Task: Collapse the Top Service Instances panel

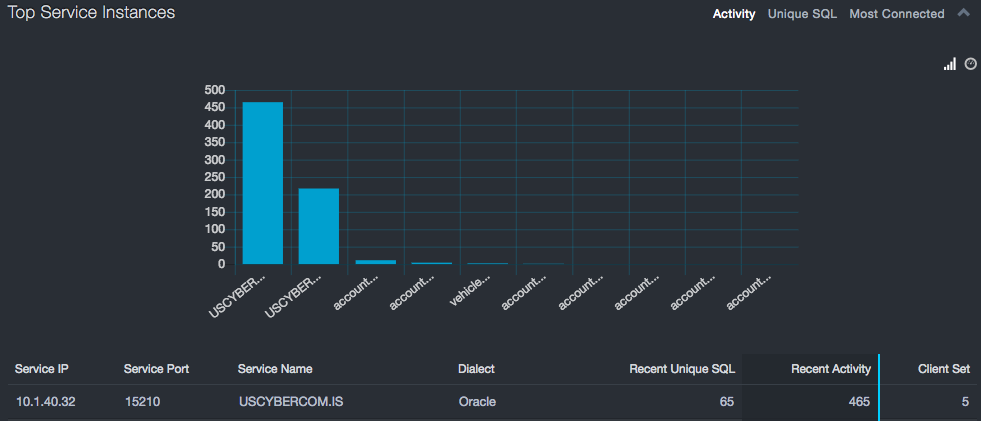Action: [963, 13]
